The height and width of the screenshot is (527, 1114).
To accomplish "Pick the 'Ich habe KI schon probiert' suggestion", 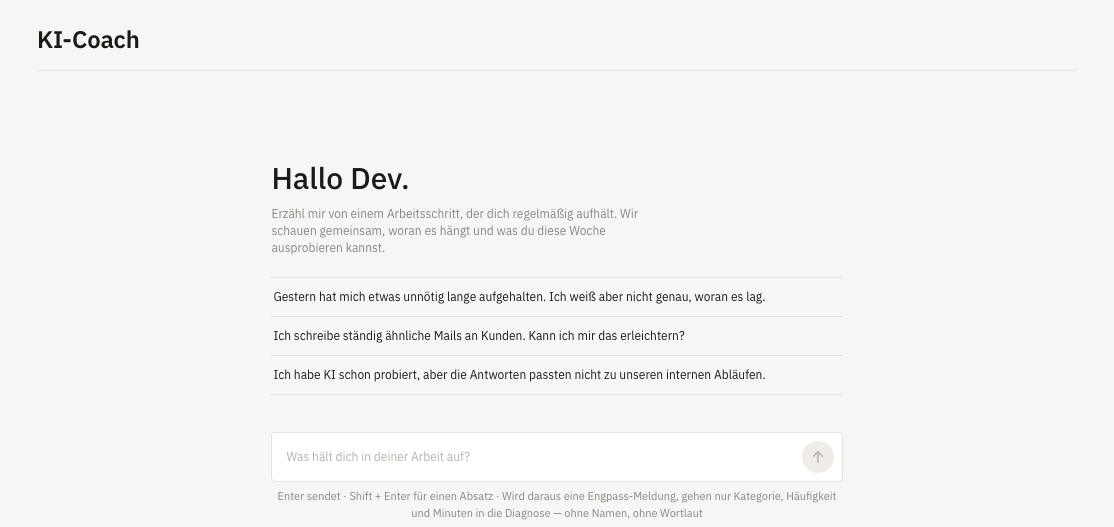I will [x=556, y=375].
